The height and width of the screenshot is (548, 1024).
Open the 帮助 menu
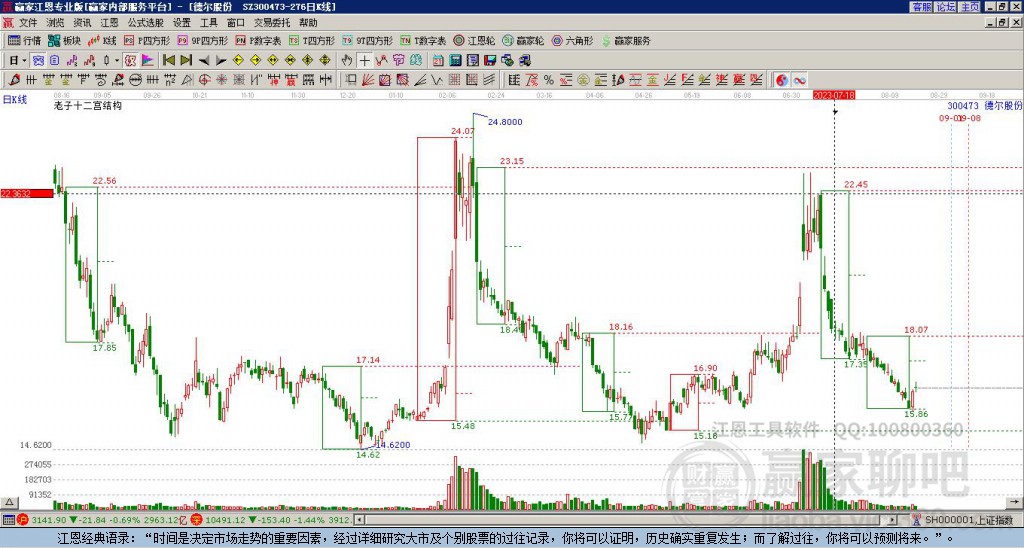point(308,23)
